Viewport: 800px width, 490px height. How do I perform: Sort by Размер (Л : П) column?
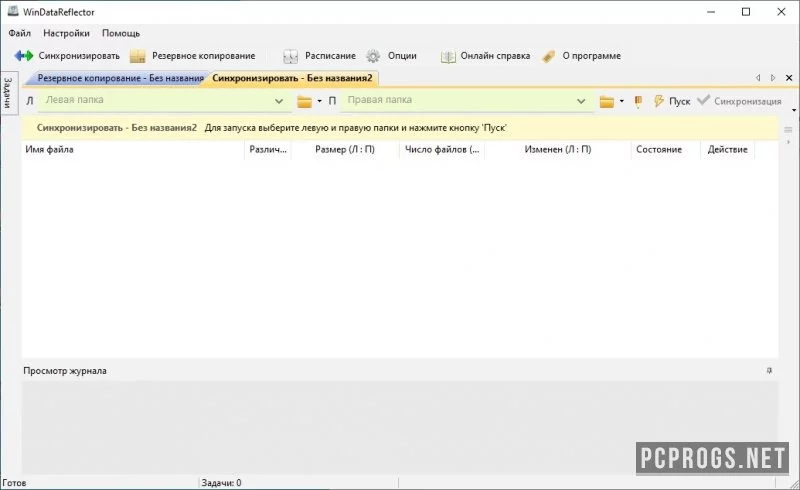pyautogui.click(x=345, y=150)
